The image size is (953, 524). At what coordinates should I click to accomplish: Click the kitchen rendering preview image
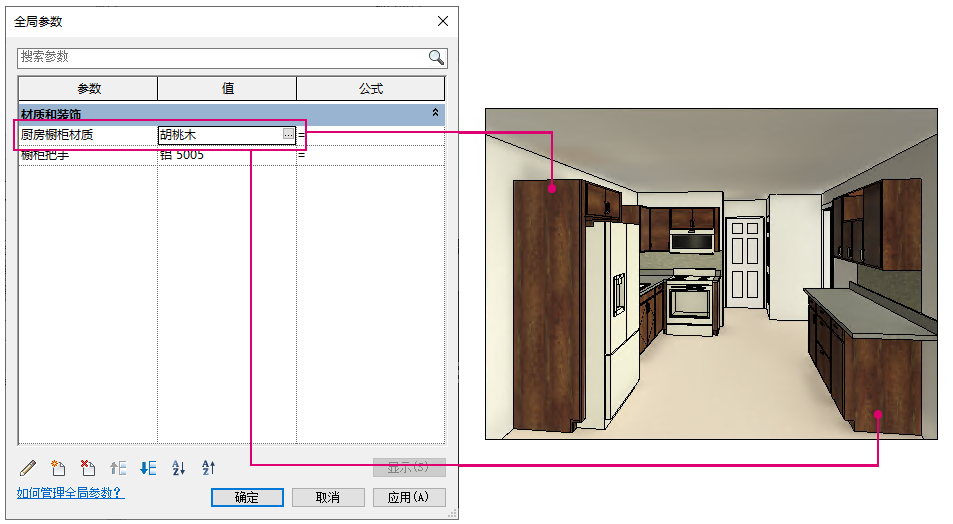[x=711, y=274]
